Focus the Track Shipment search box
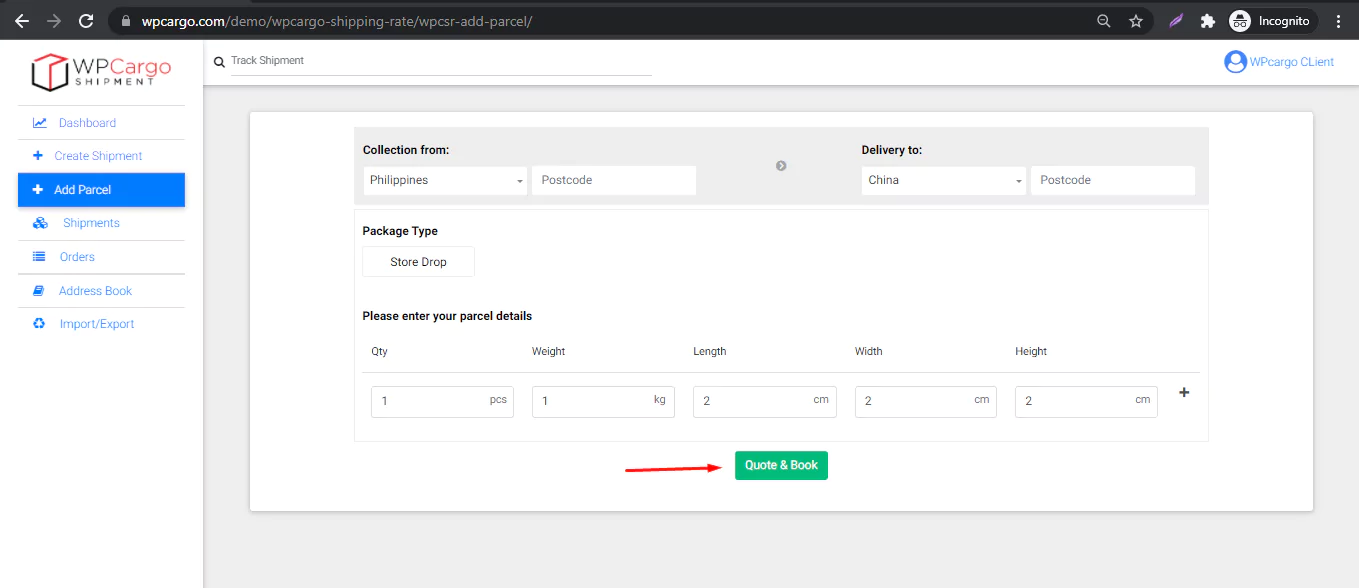 (x=440, y=61)
